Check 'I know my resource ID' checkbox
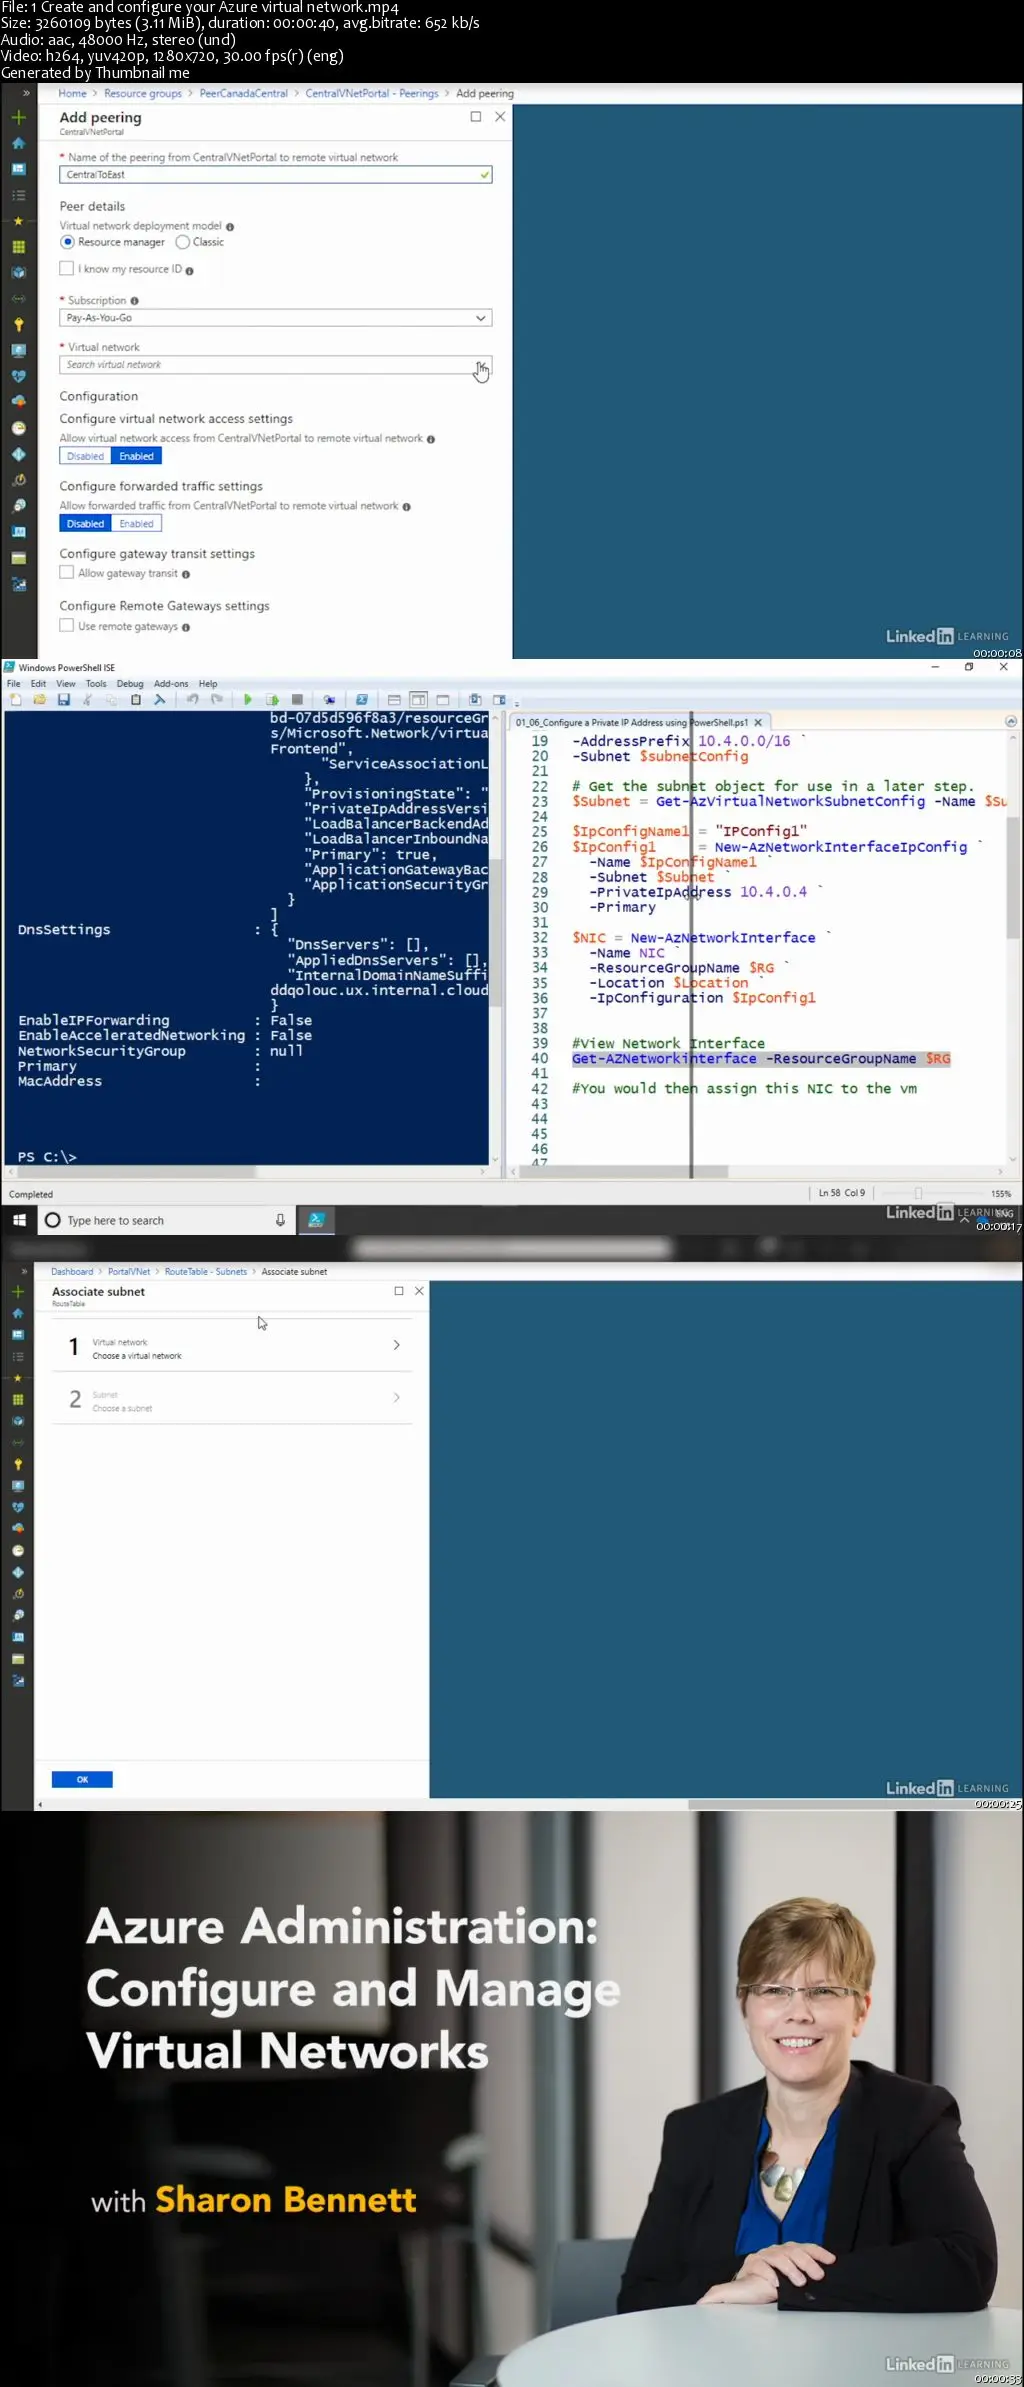The image size is (1024, 2387). coord(67,268)
